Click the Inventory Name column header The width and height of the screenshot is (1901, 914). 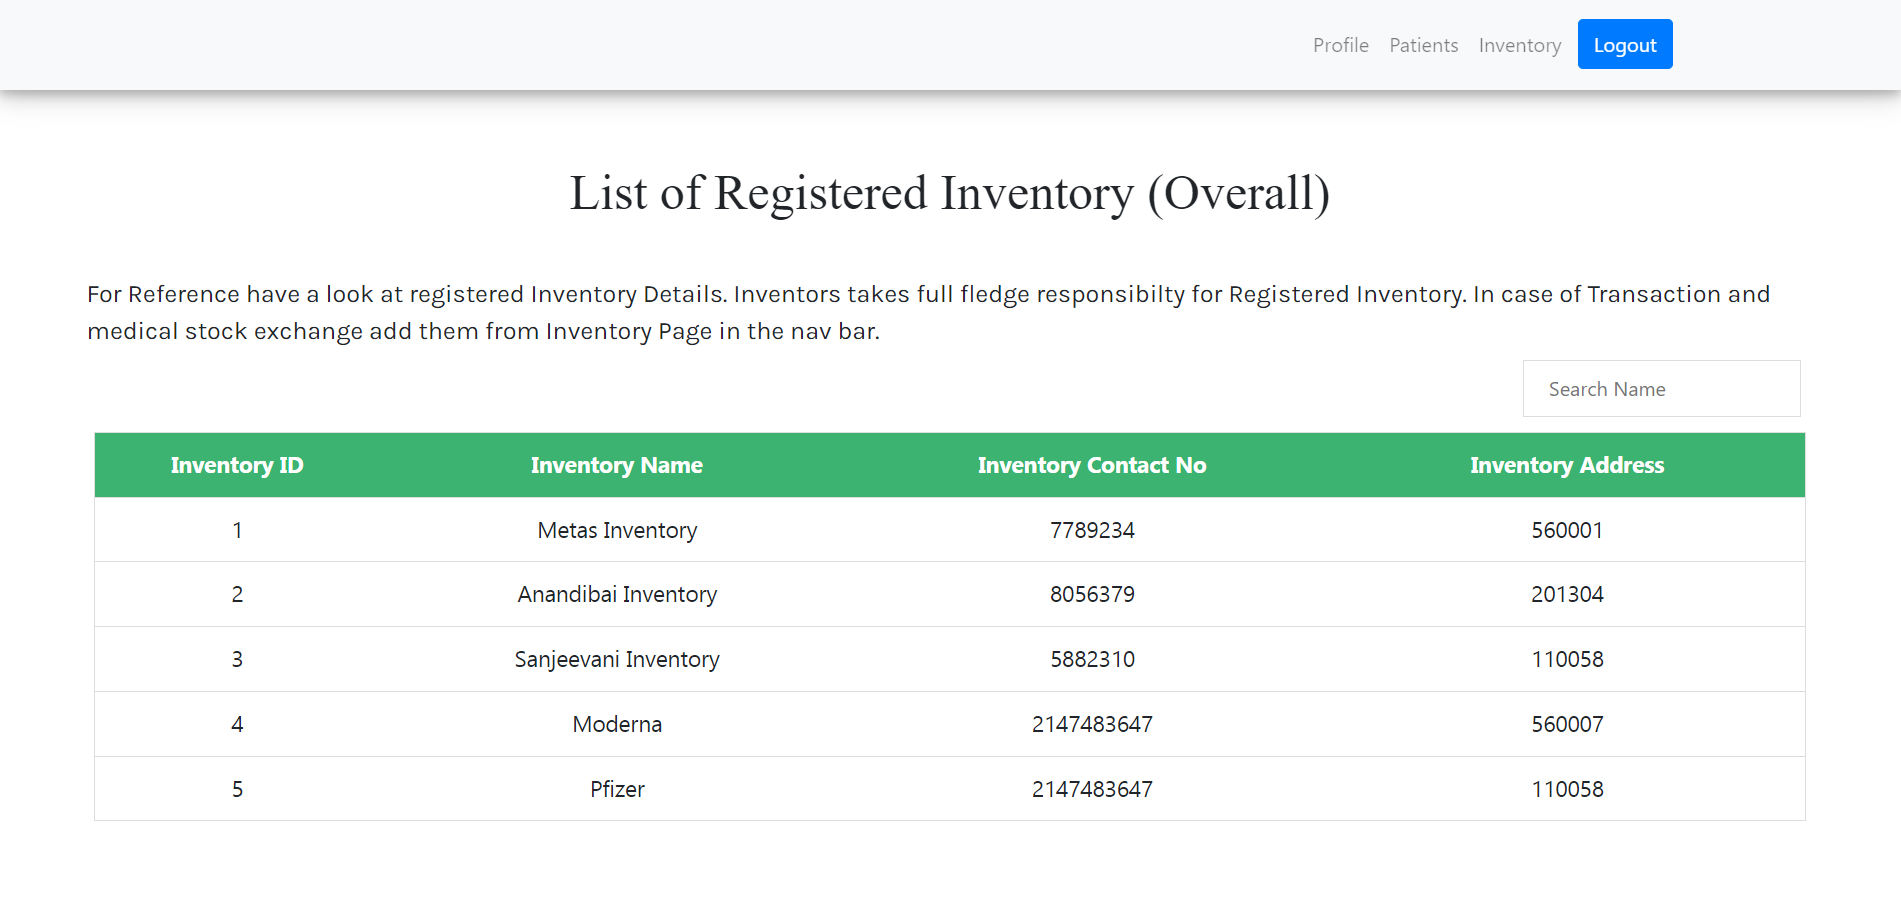click(616, 465)
